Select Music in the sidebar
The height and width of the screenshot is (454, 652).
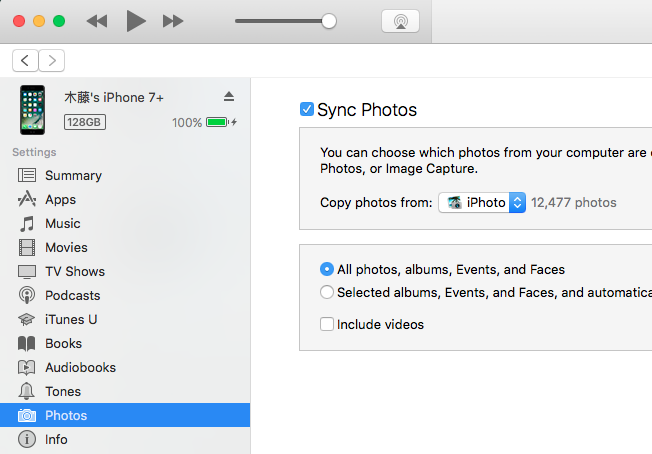(x=62, y=223)
